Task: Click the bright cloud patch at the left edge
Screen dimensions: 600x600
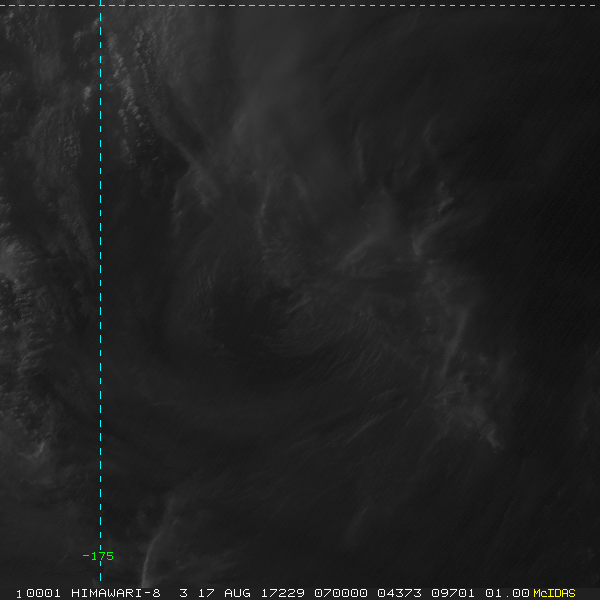Action: pos(8,257)
